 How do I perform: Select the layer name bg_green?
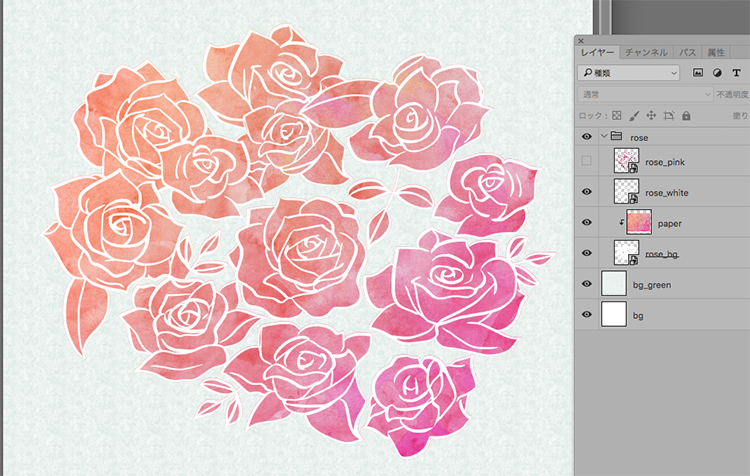coord(651,285)
